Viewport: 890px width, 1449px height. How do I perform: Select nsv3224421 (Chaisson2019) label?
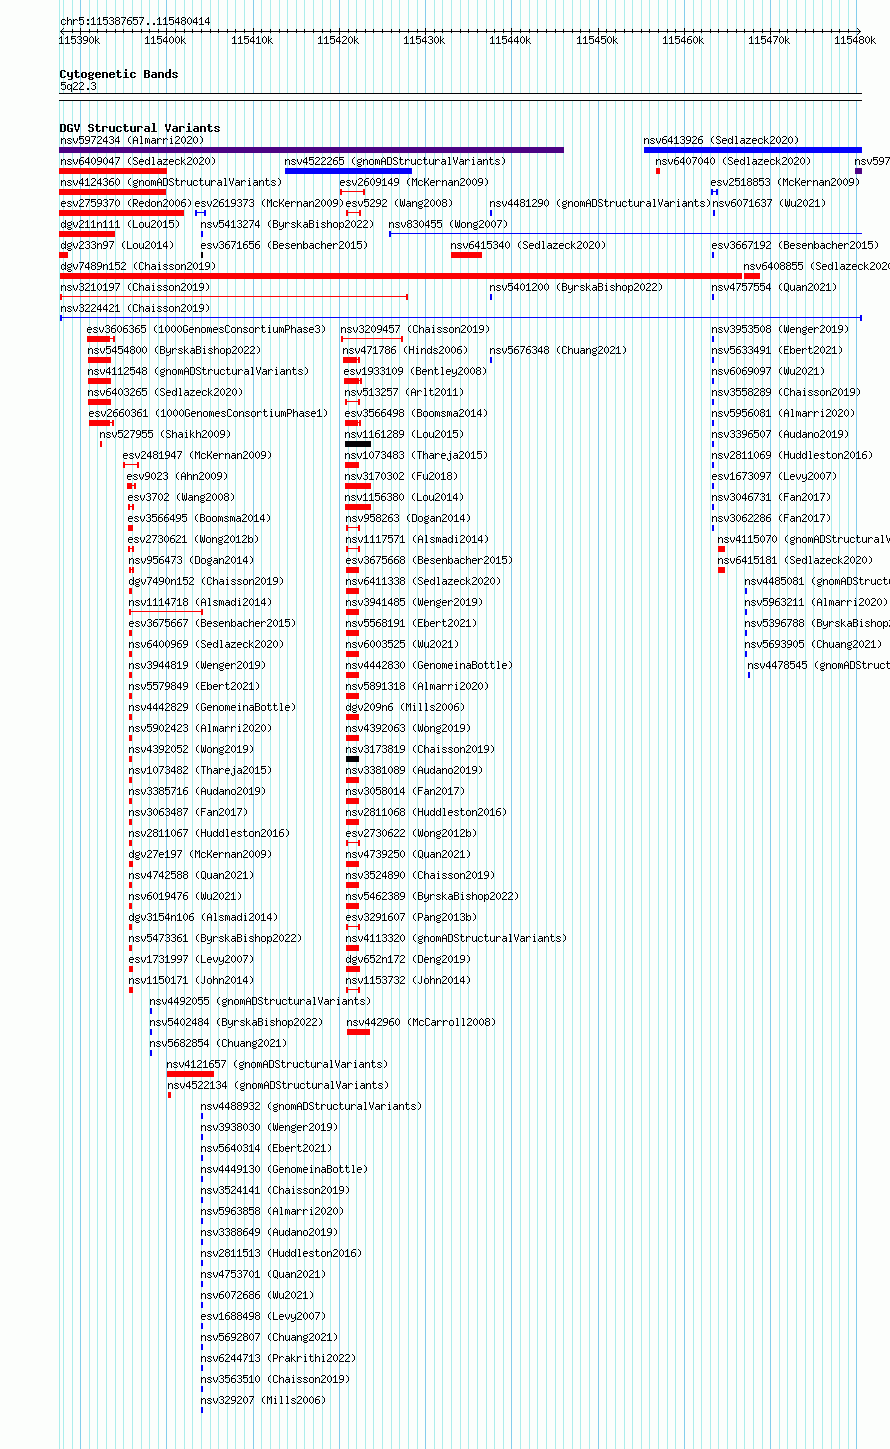click(x=135, y=309)
